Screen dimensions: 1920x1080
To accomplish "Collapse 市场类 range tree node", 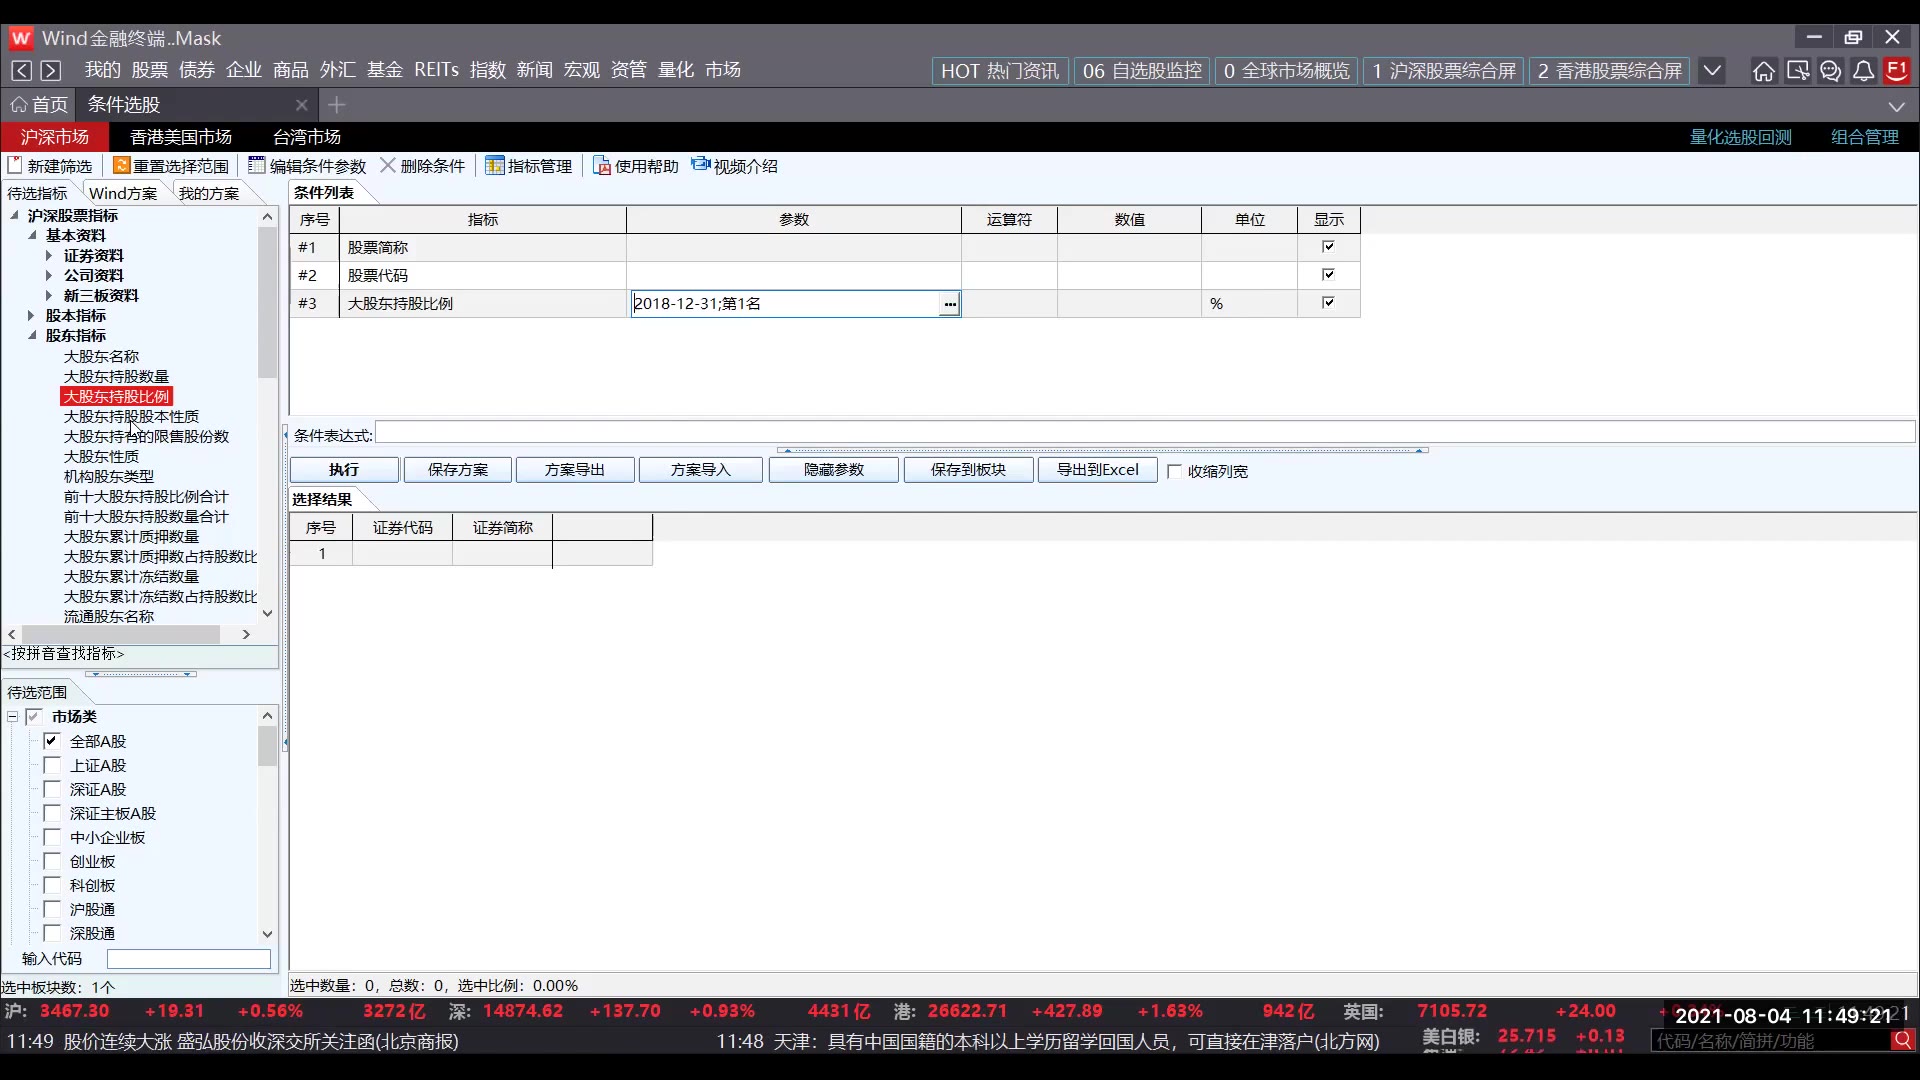I will 13,717.
